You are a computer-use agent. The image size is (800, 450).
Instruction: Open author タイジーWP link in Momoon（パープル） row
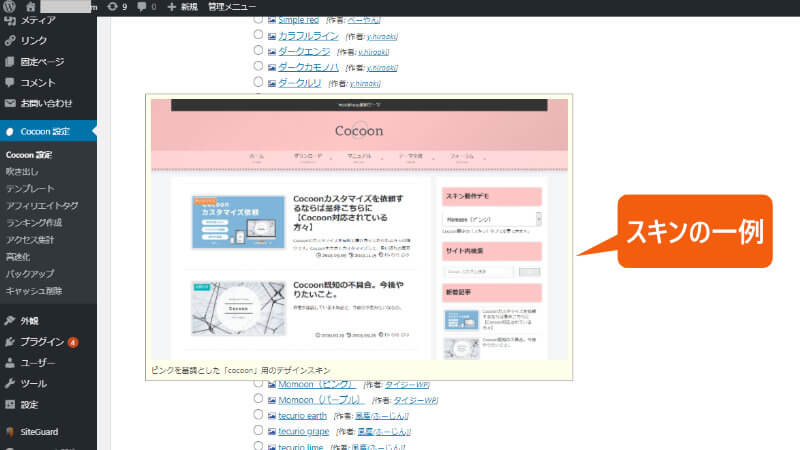[x=415, y=401]
